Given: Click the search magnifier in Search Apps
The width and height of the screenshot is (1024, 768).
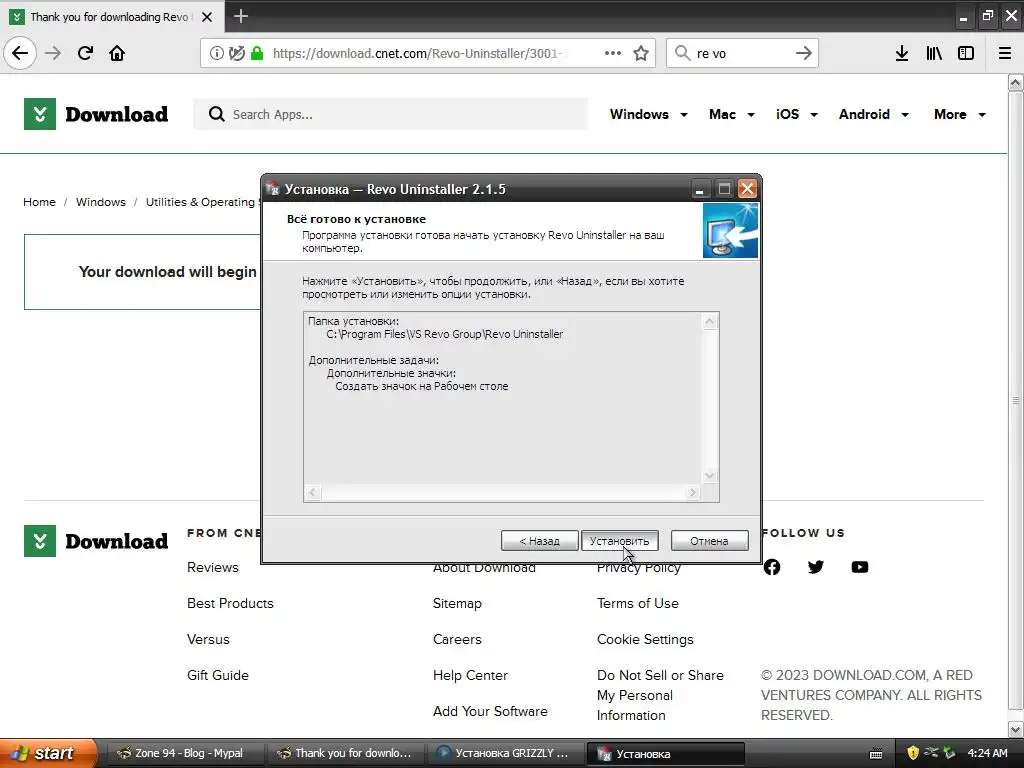Looking at the screenshot, I should pos(216,114).
